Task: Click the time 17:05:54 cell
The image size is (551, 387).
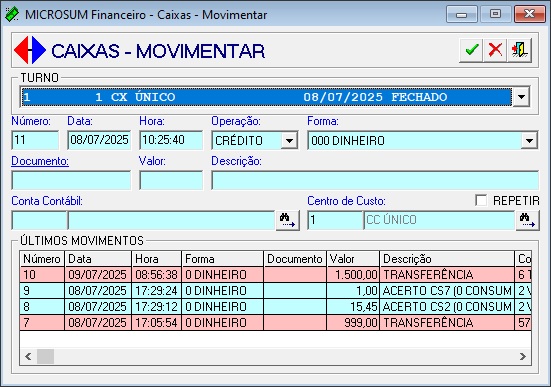Action: [x=157, y=322]
